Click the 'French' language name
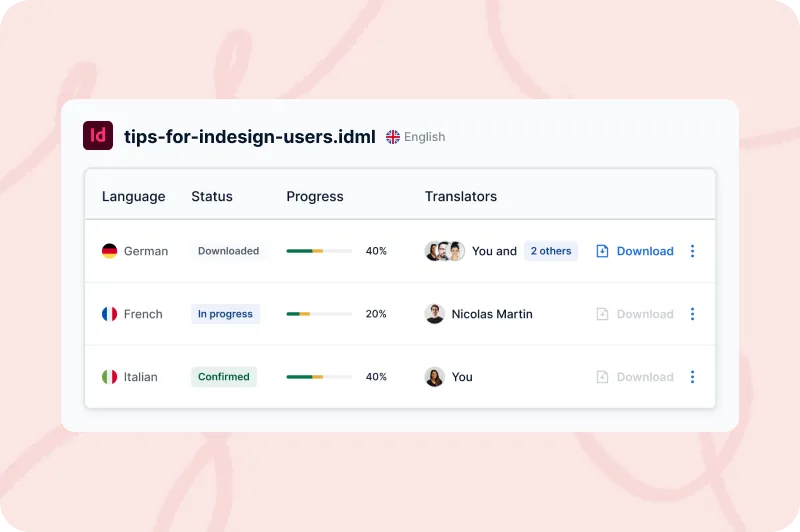800x532 pixels. 143,314
